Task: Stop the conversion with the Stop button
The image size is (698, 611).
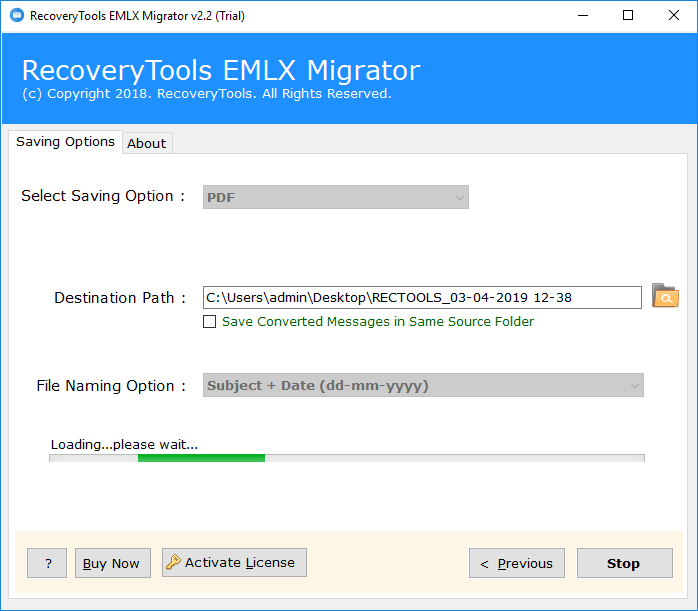Action: point(625,563)
